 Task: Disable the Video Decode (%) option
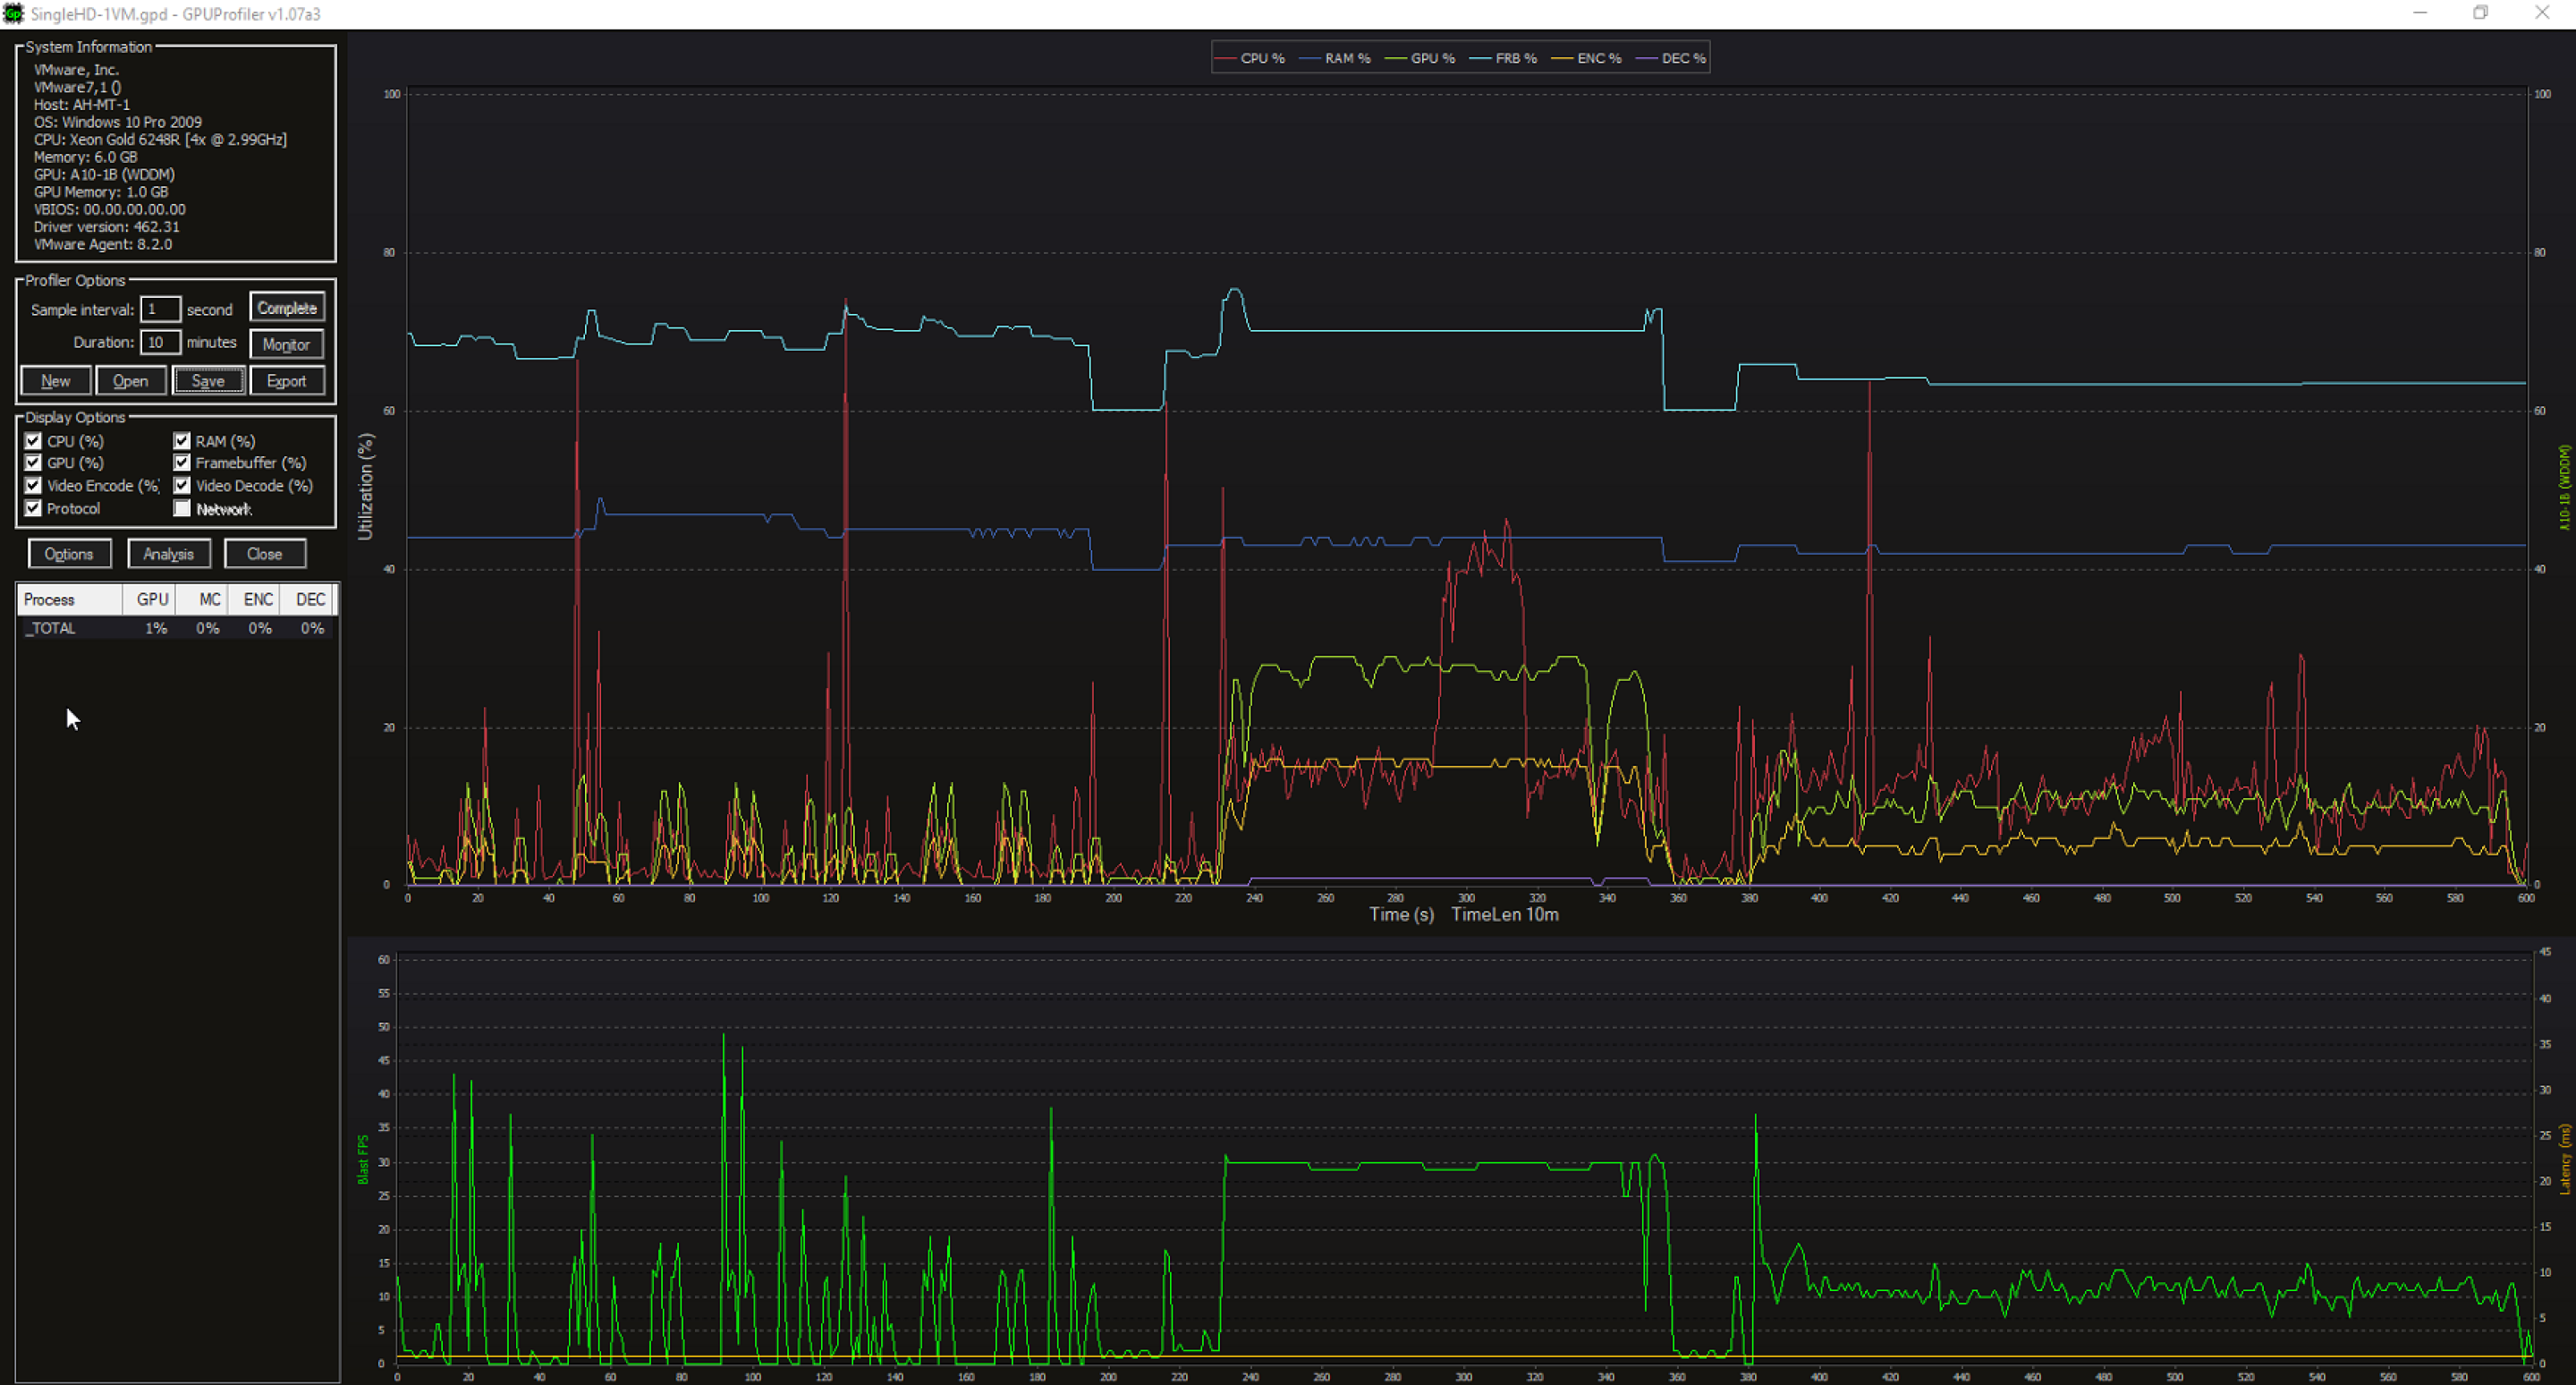point(182,485)
